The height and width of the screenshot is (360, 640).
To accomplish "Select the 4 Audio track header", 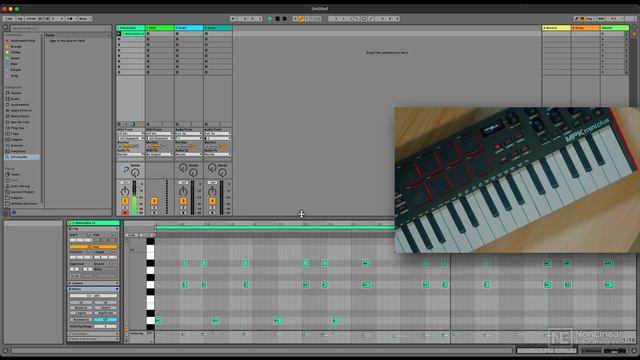I will click(218, 28).
